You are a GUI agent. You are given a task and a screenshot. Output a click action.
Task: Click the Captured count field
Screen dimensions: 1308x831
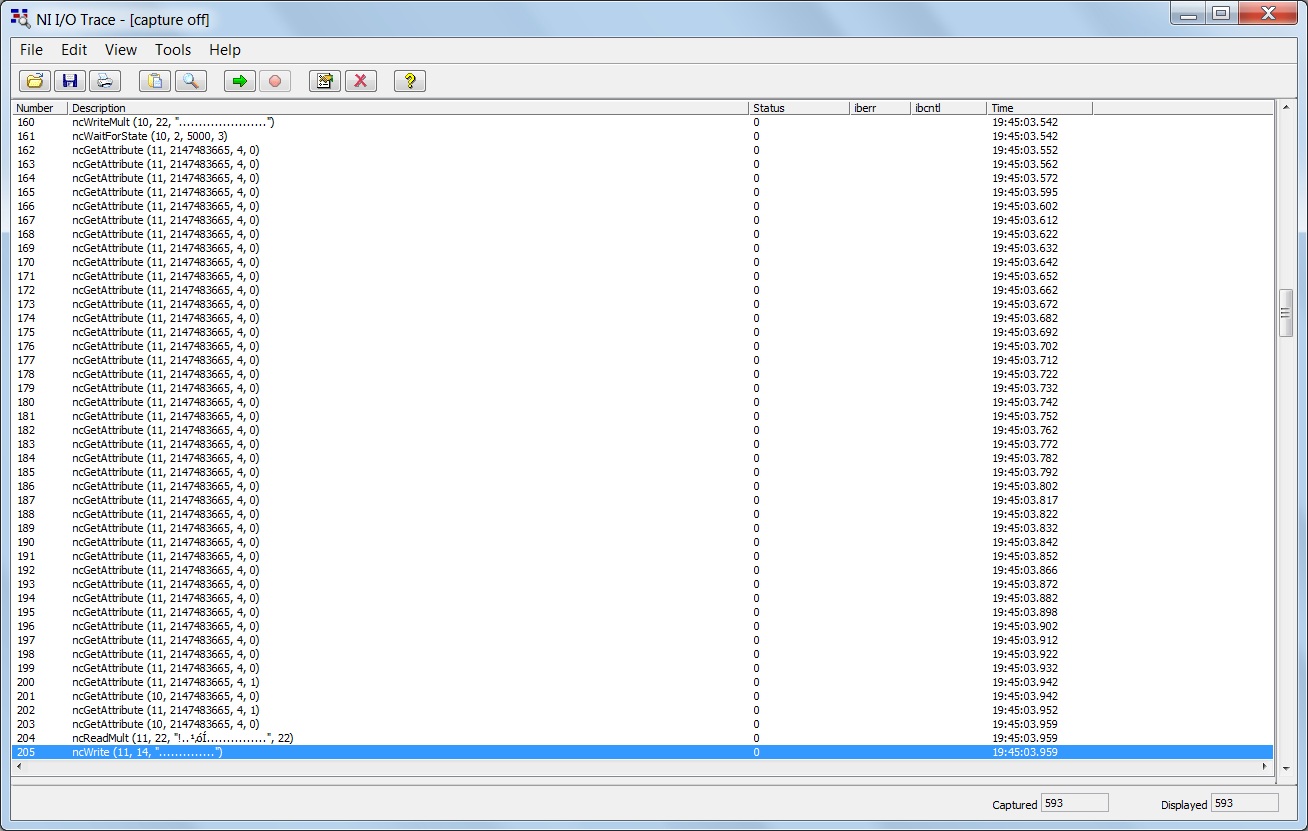(x=1075, y=803)
